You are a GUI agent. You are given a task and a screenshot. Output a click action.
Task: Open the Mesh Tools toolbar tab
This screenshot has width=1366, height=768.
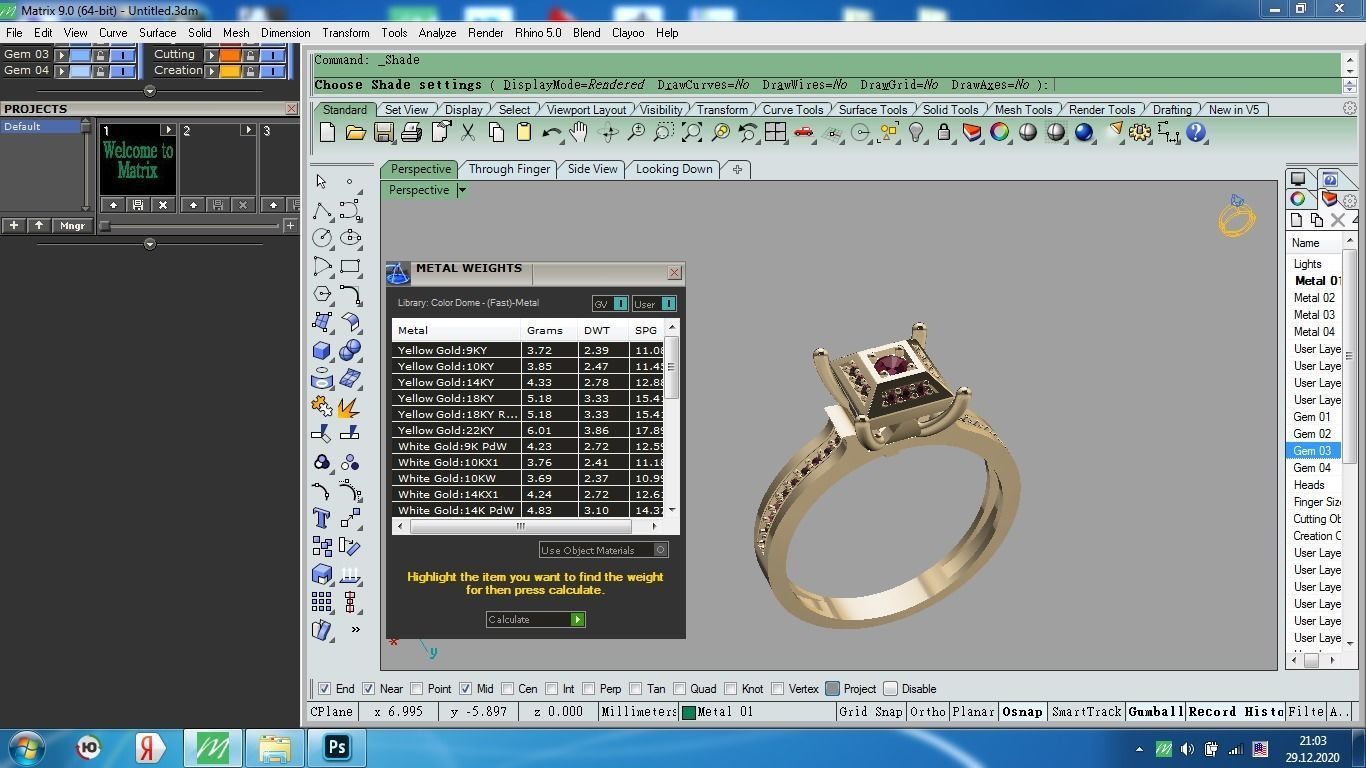(x=1023, y=110)
